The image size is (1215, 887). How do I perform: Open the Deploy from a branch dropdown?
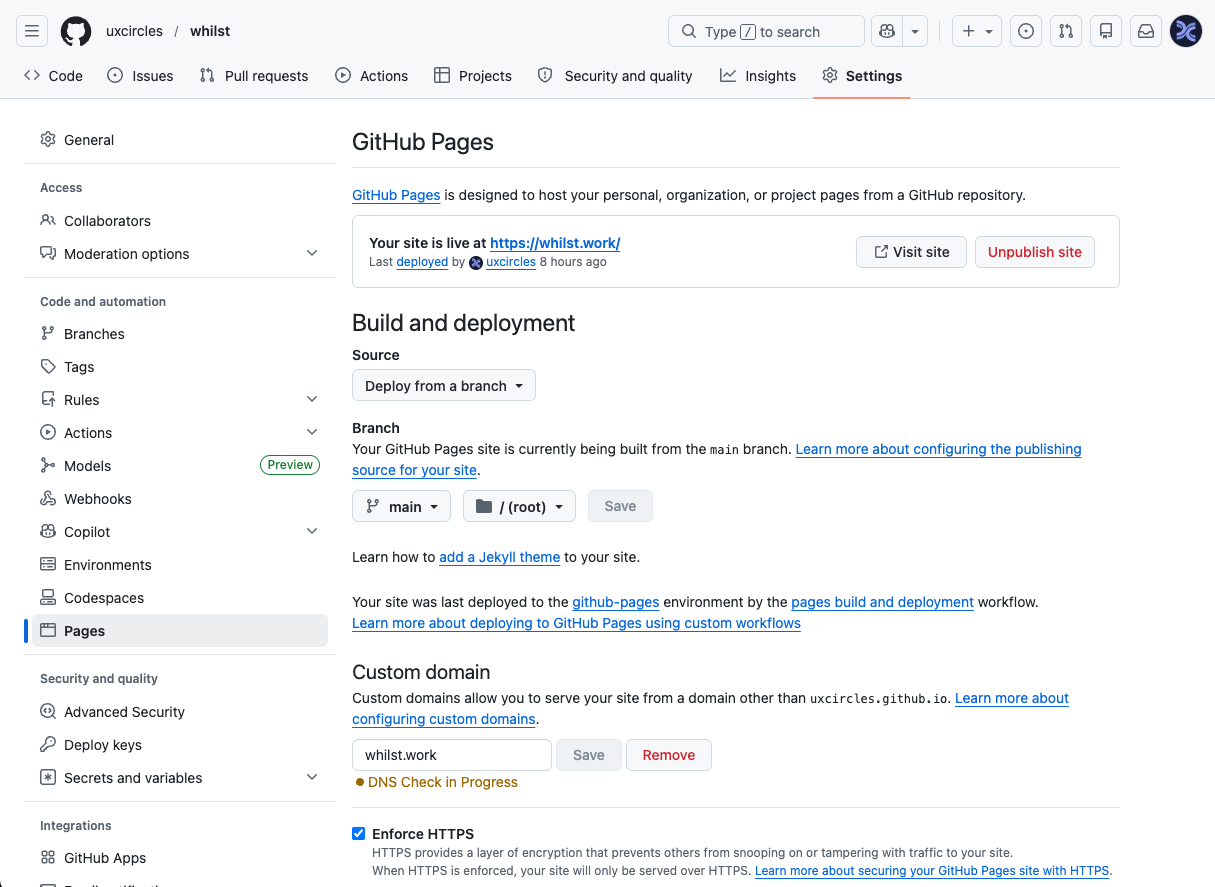click(x=444, y=386)
